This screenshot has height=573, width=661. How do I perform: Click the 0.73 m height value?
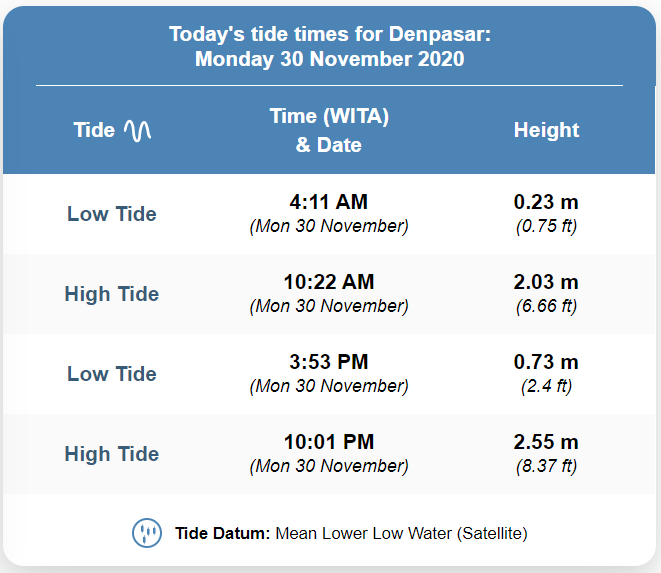[x=546, y=362]
